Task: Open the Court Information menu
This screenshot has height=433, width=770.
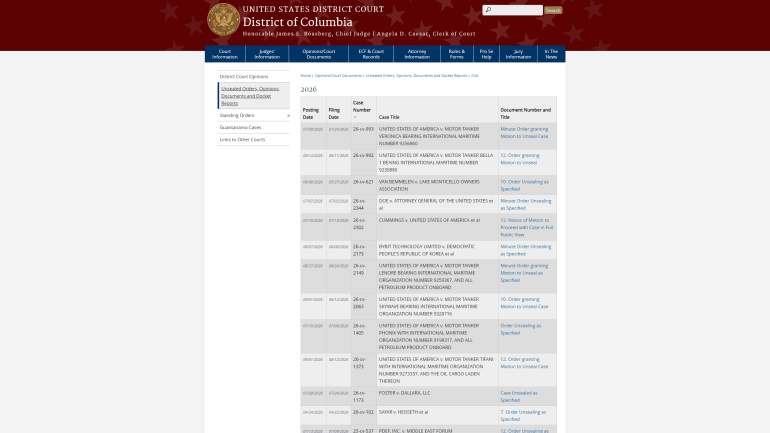Action: (225, 54)
